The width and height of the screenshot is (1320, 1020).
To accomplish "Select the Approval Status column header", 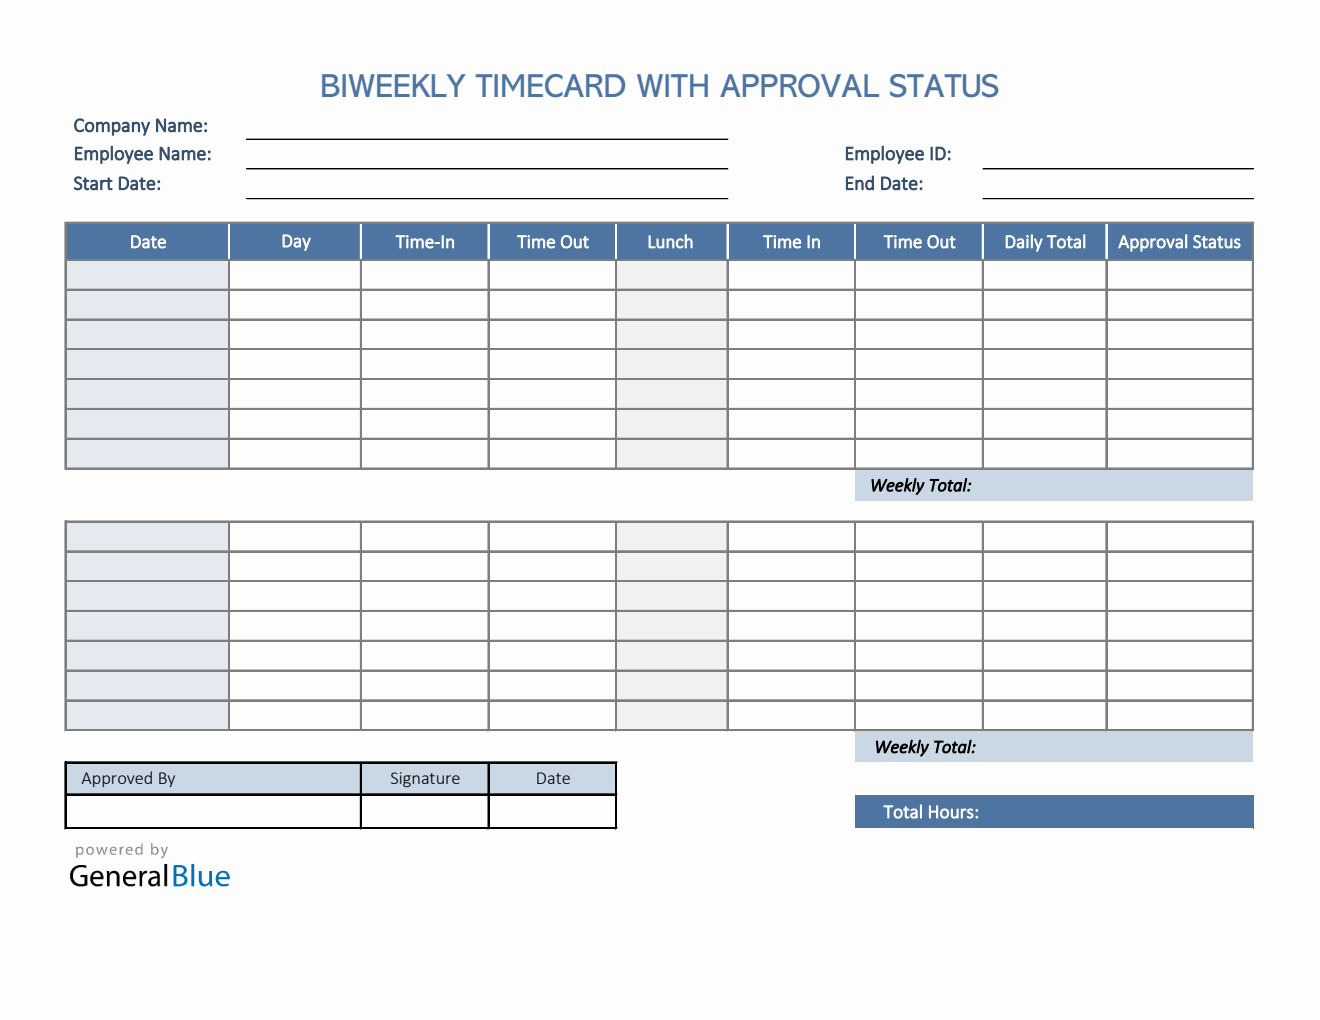I will pos(1179,241).
